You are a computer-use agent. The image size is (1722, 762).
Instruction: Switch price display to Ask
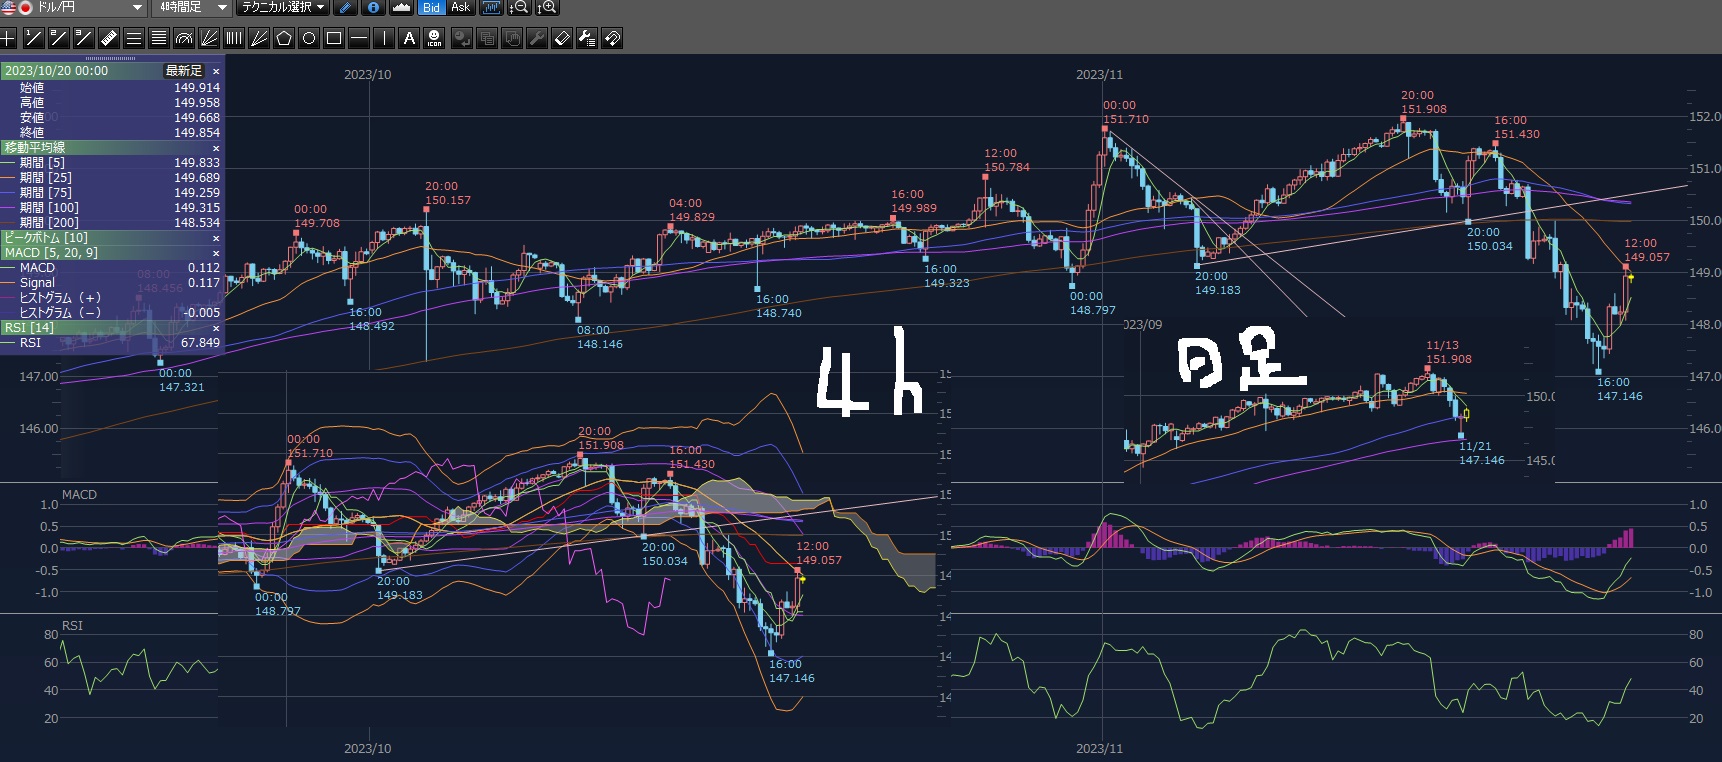[460, 8]
